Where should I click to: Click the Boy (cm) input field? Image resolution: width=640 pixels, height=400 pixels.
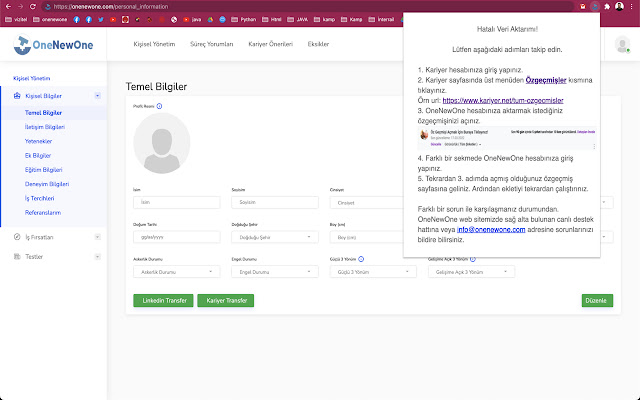(367, 237)
